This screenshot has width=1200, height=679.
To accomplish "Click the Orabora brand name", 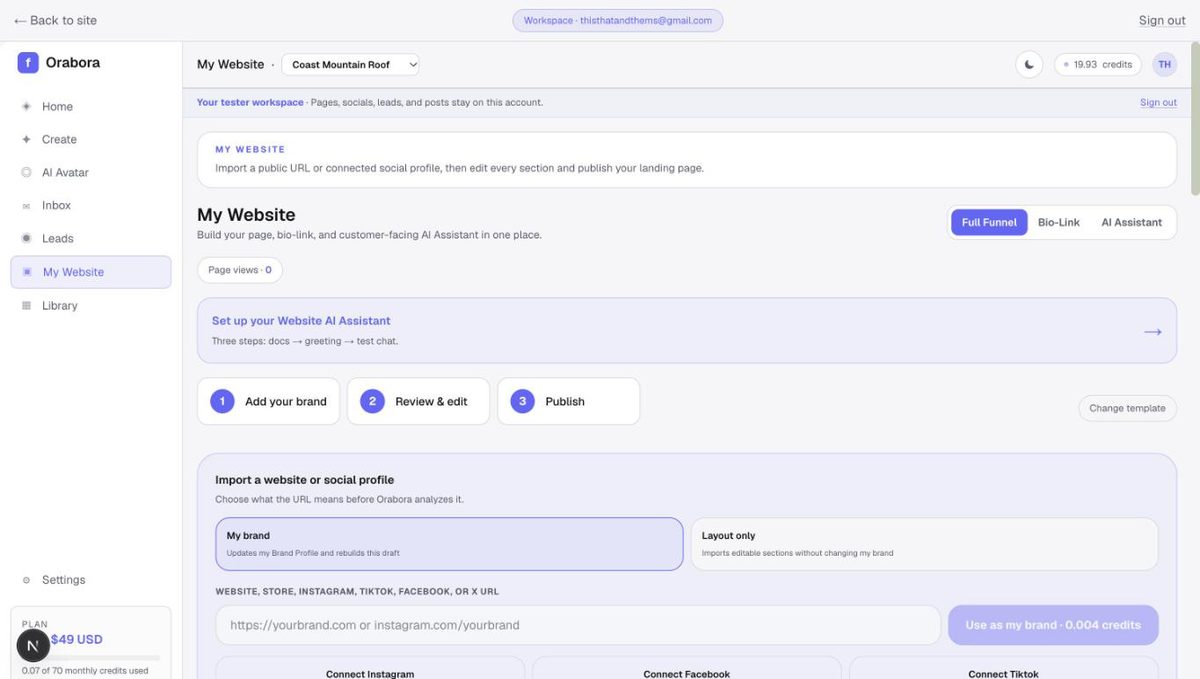I will (x=73, y=62).
